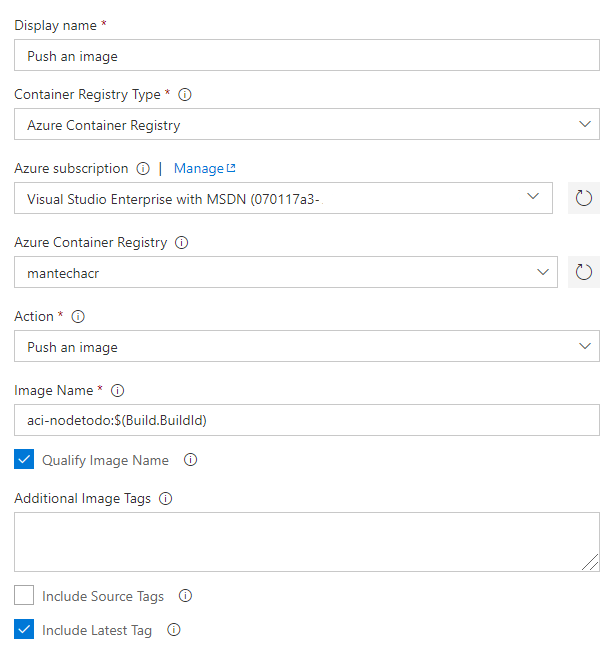The width and height of the screenshot is (611, 647).
Task: Click info icon beside Azure Container Registry label
Action: 182,242
